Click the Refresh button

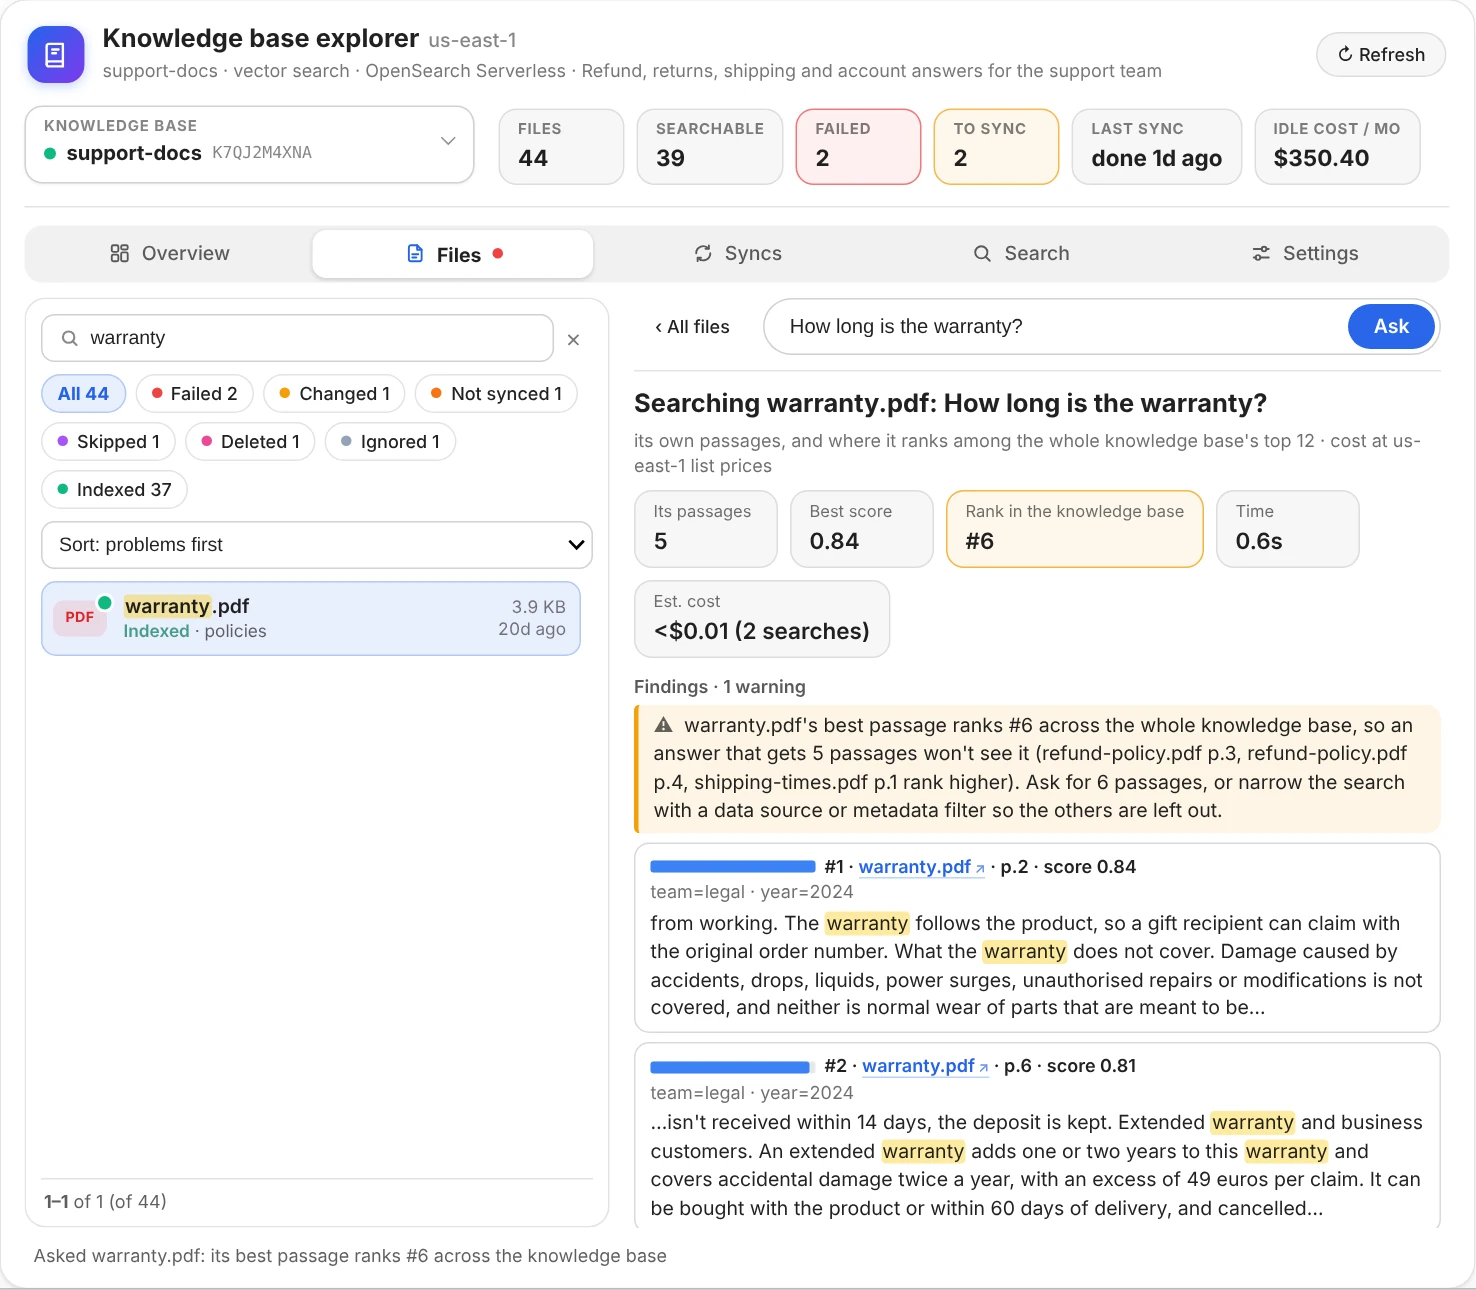[1381, 55]
